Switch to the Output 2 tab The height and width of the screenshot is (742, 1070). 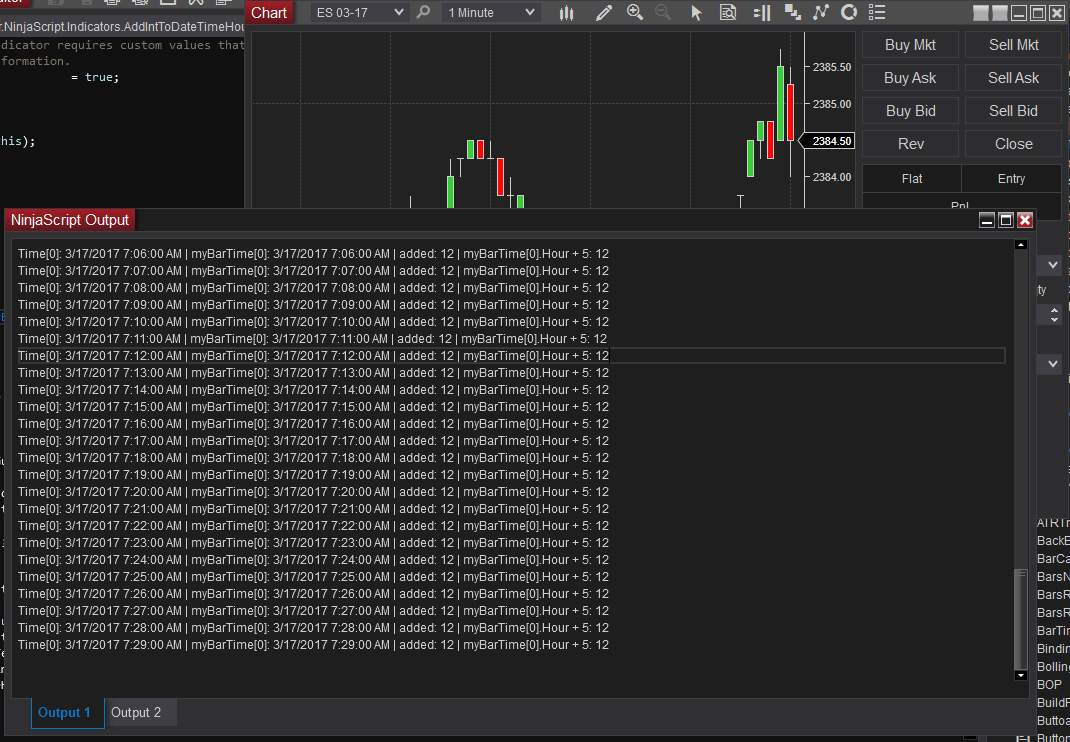(x=140, y=713)
